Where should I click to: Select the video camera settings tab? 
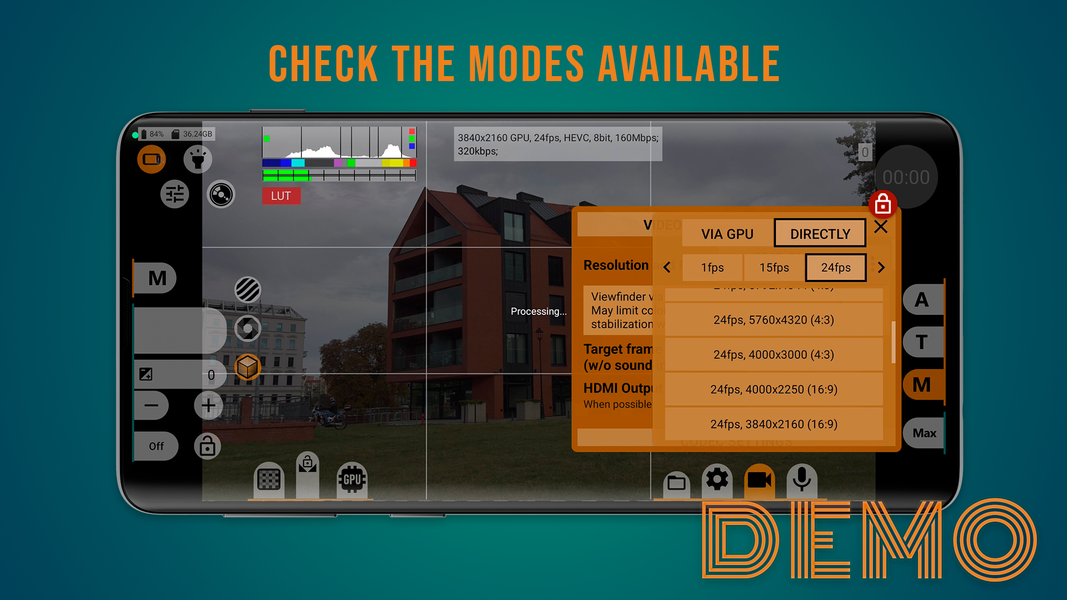[x=759, y=480]
